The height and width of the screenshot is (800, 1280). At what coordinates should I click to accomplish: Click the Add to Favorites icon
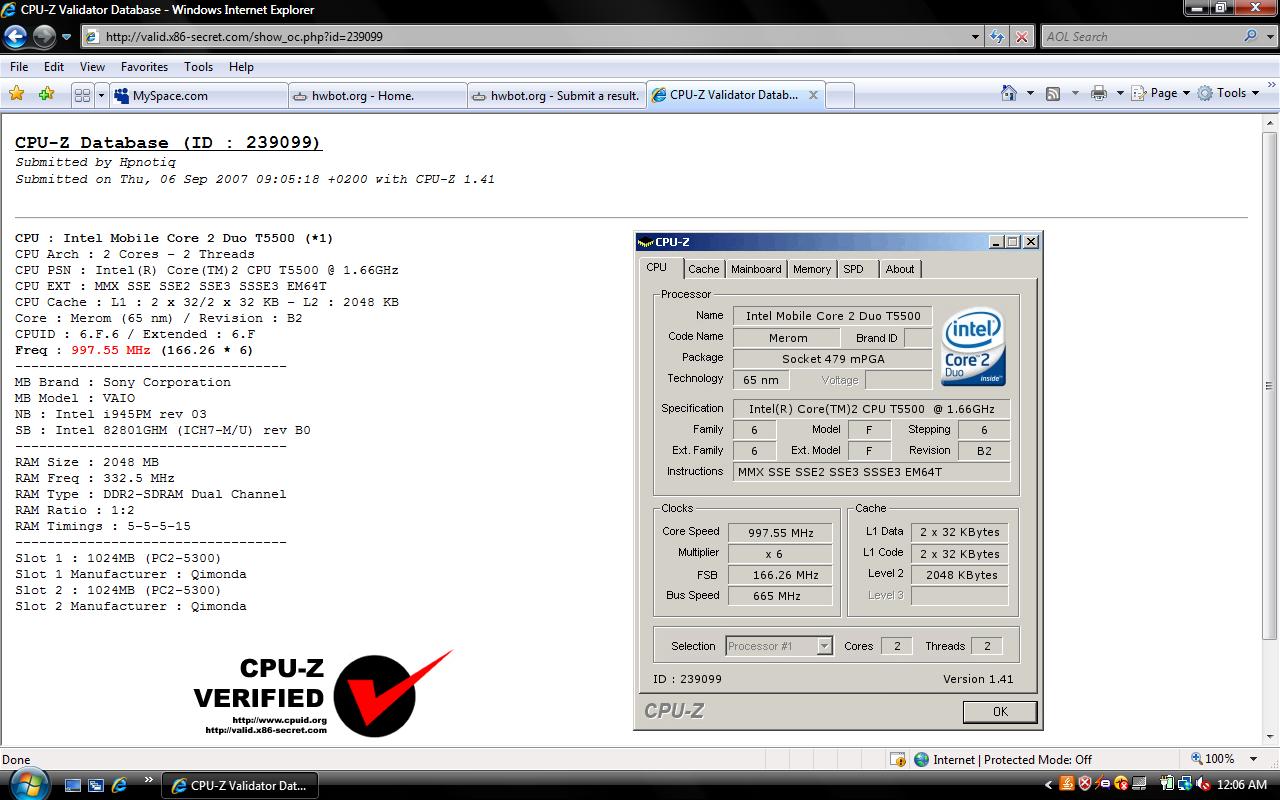click(46, 94)
